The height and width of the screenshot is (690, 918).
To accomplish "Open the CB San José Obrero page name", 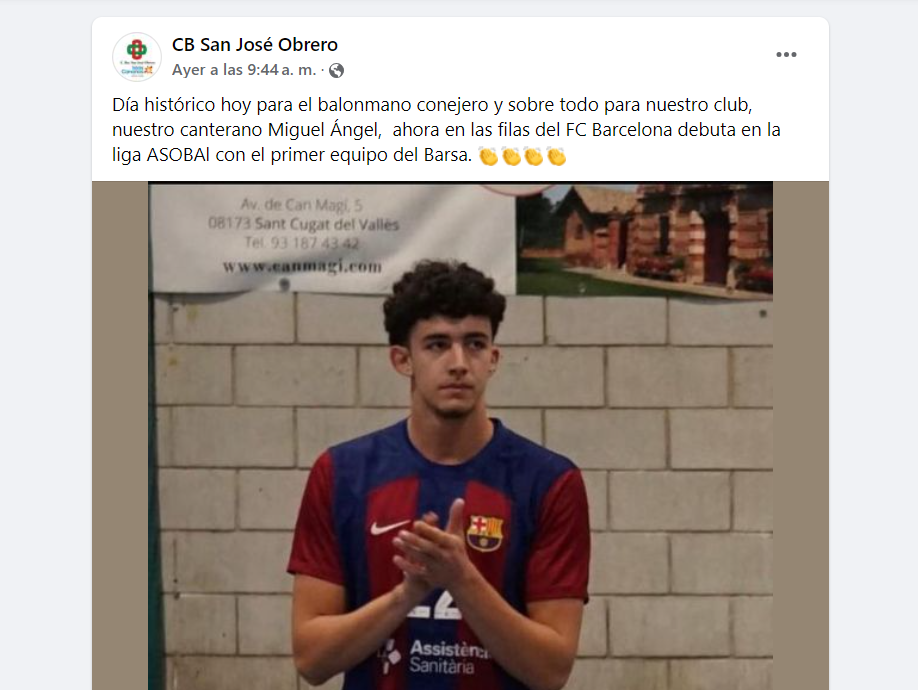I will [255, 44].
